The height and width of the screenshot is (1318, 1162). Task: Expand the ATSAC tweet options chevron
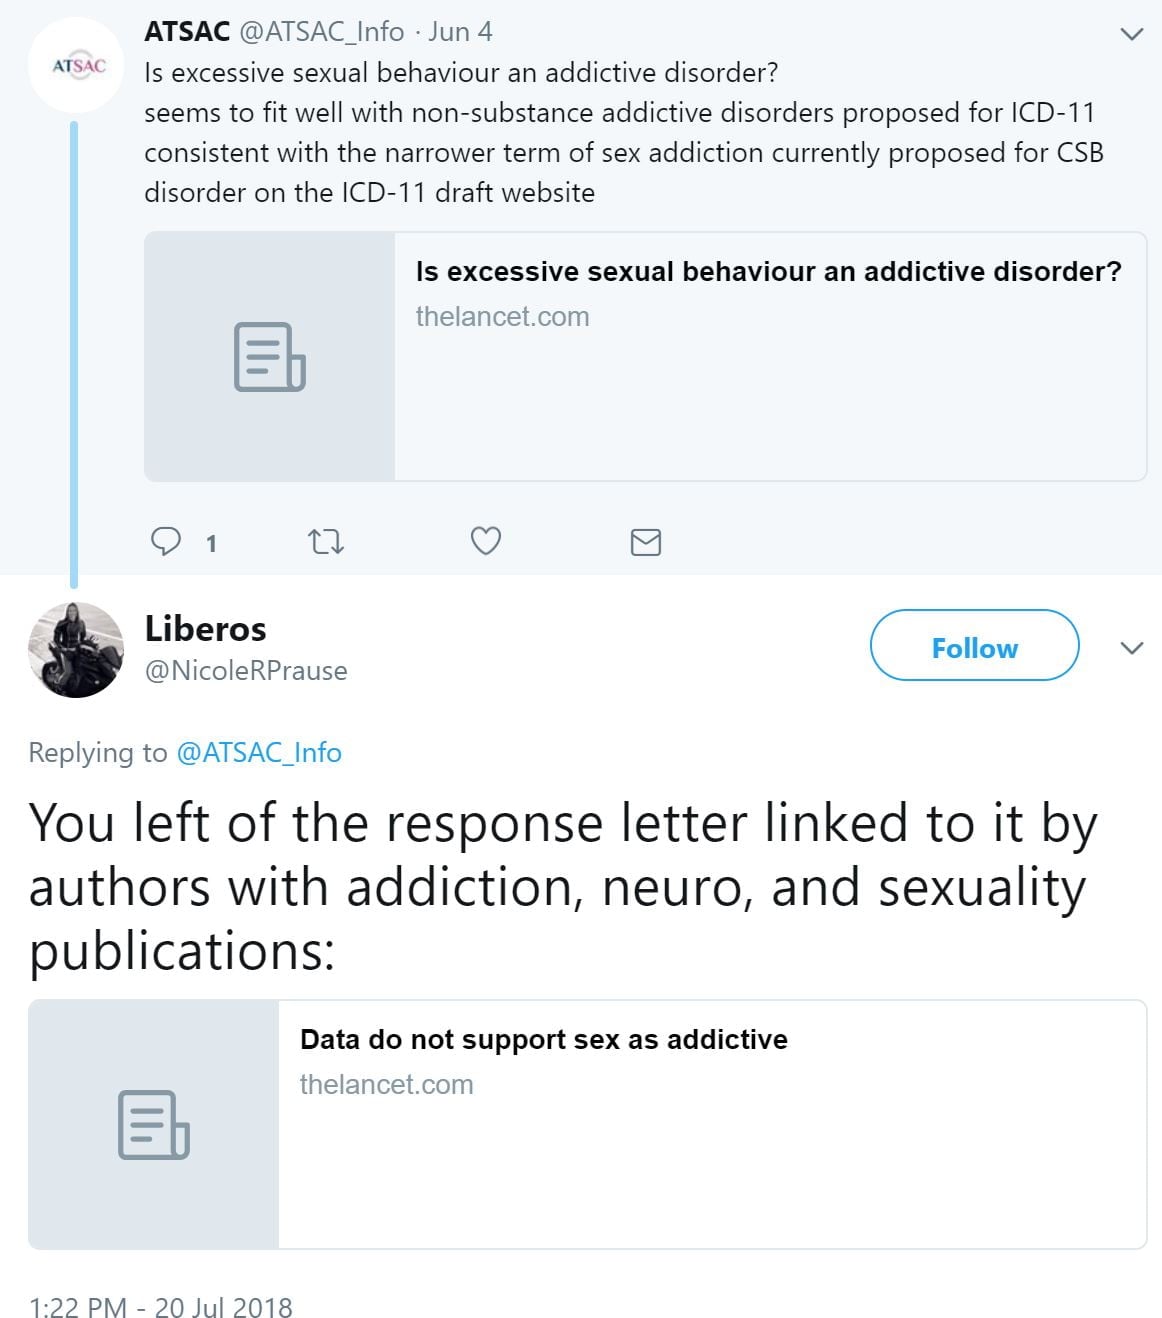click(1131, 34)
